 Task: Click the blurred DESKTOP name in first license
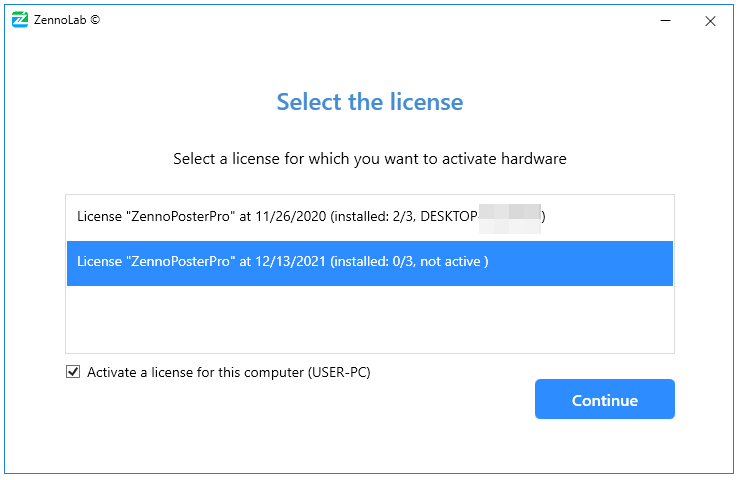tap(510, 215)
